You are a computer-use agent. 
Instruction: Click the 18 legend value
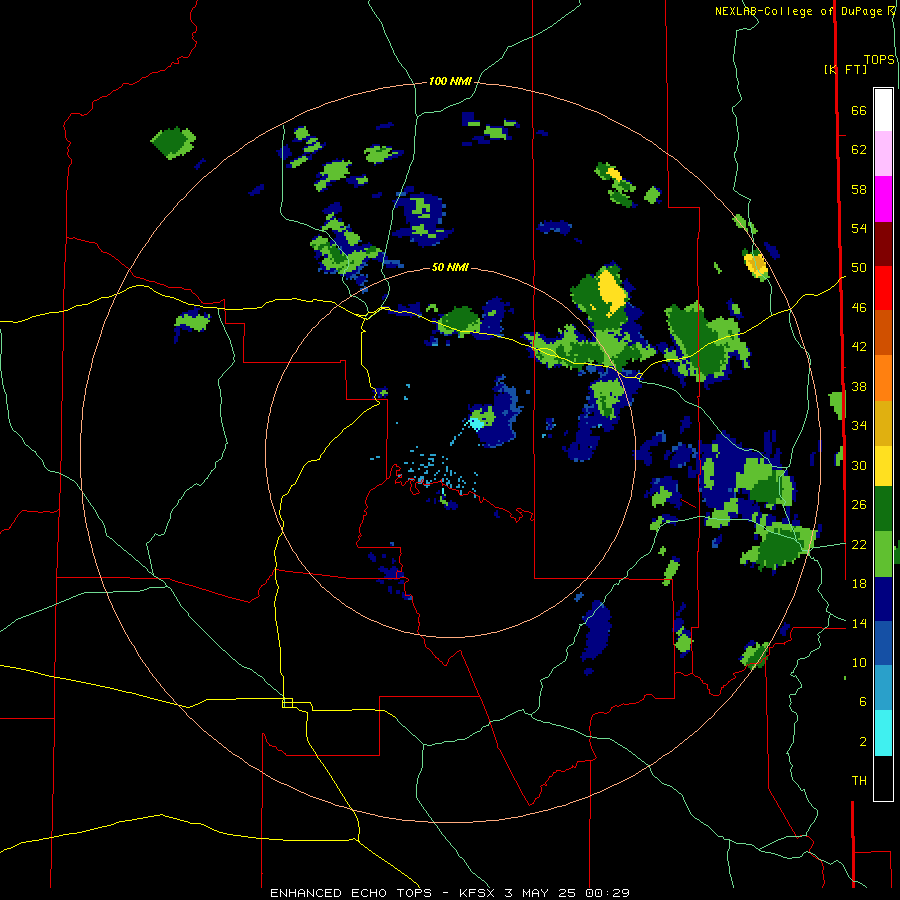tap(859, 584)
